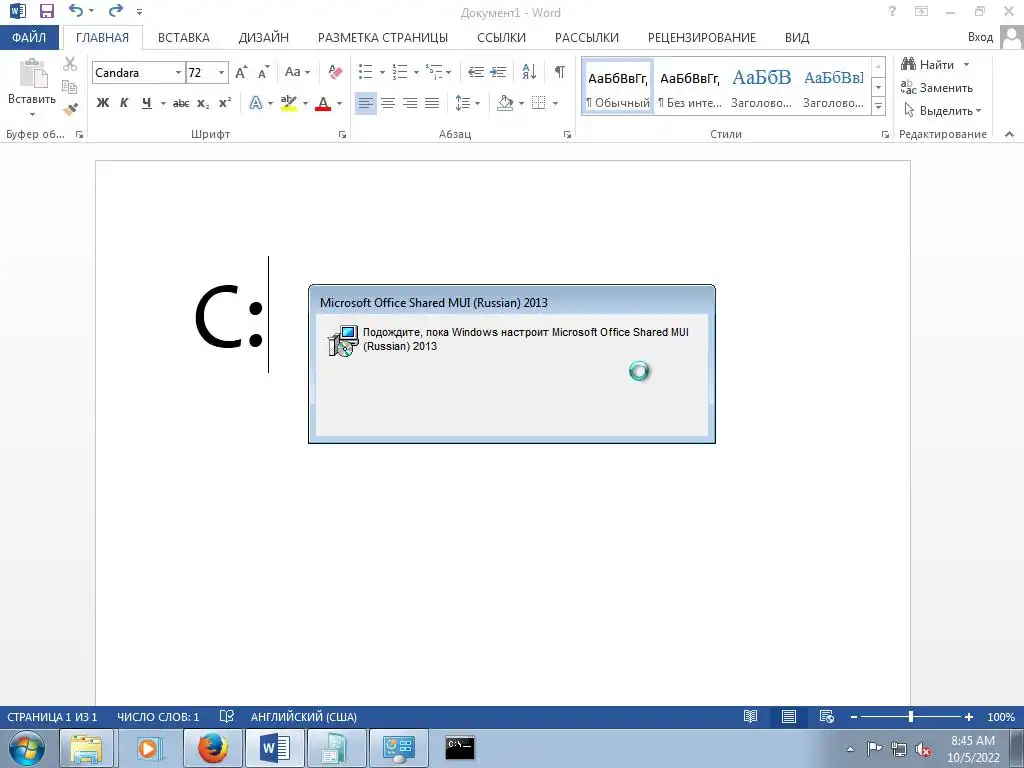Justify the text alignment
The width and height of the screenshot is (1024, 768).
(432, 103)
